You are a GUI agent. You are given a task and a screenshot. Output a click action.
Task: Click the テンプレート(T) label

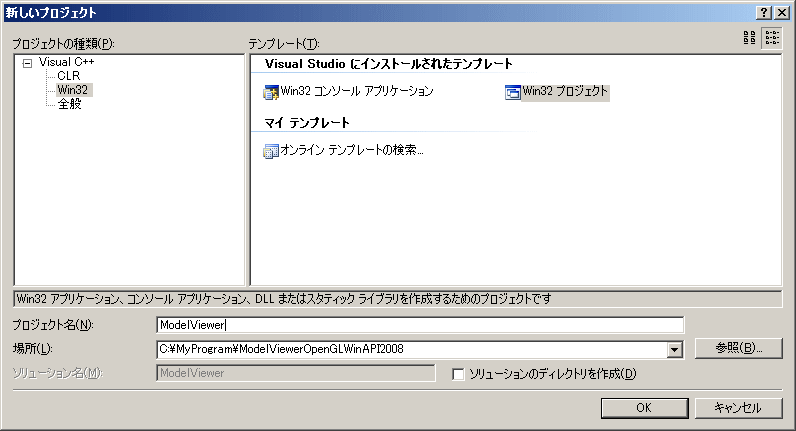click(x=284, y=44)
